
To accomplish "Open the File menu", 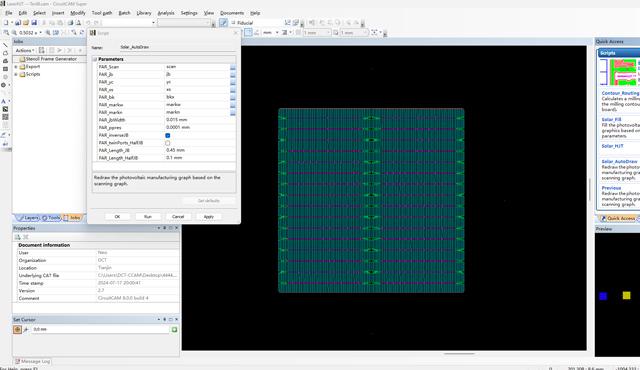I will pos(9,13).
